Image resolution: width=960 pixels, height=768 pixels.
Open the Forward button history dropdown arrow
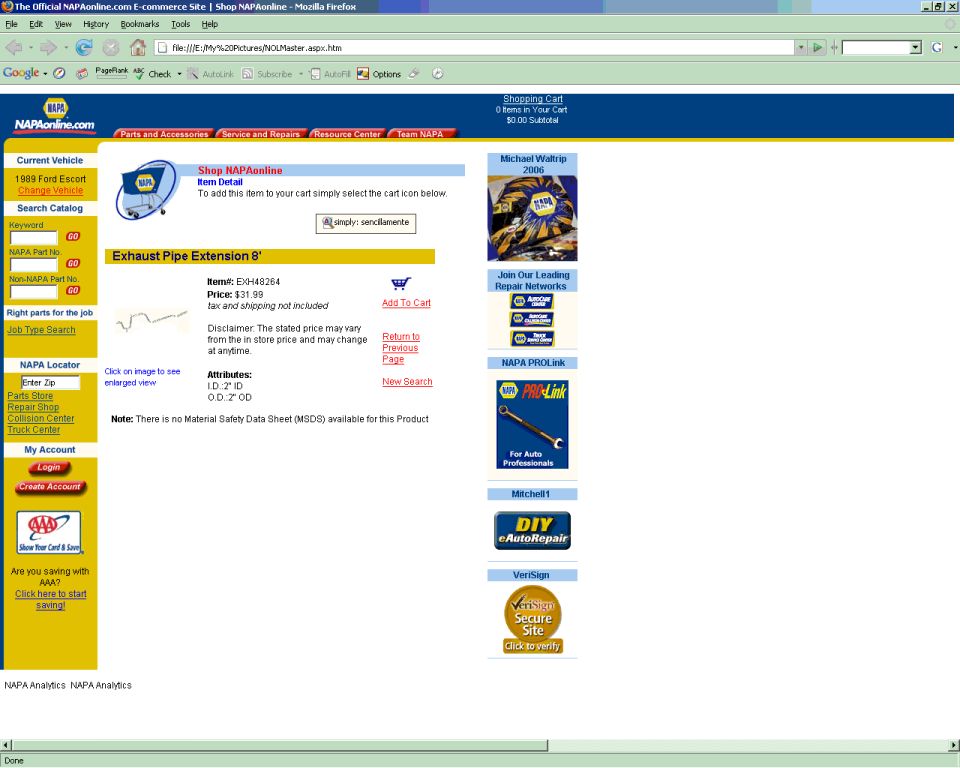(66, 48)
